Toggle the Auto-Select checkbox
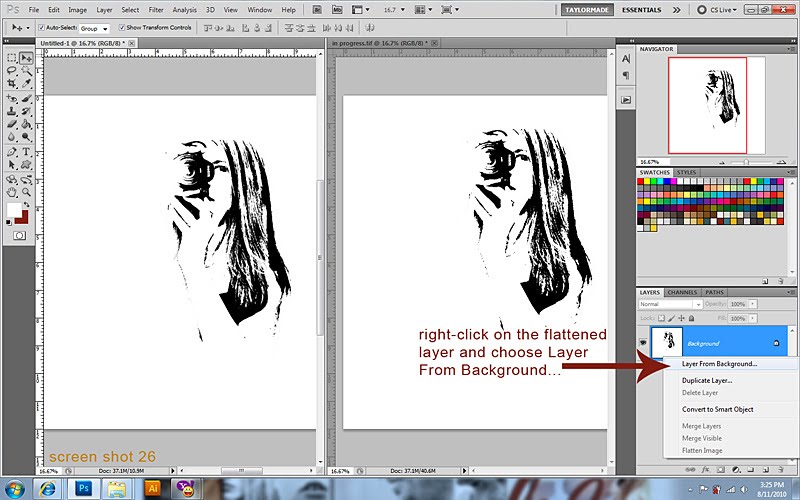Screen dimensions: 800x500 41,28
